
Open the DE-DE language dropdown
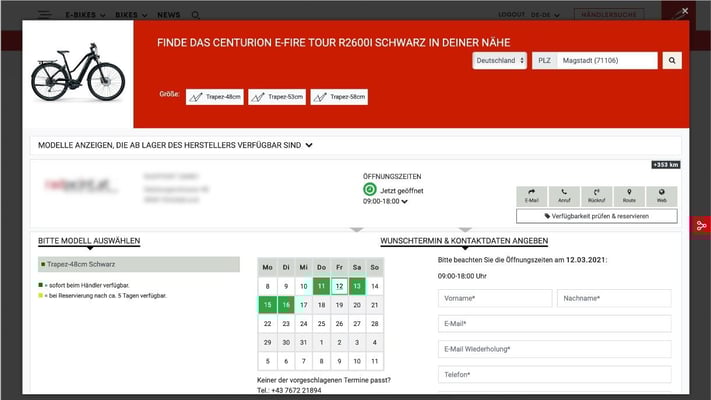(x=545, y=15)
